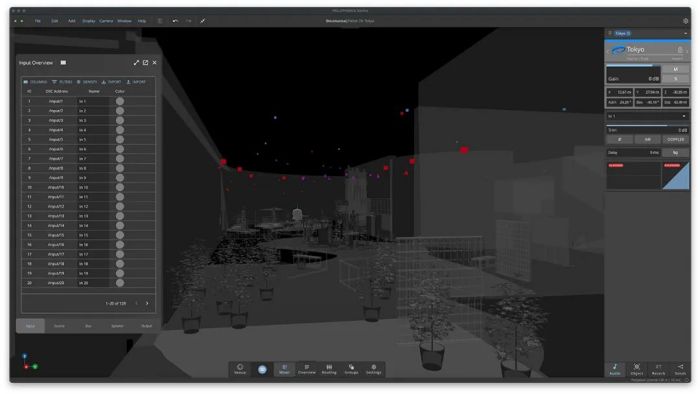The height and width of the screenshot is (394, 700).
Task: Switch to the Input tab below table
Action: (30, 326)
